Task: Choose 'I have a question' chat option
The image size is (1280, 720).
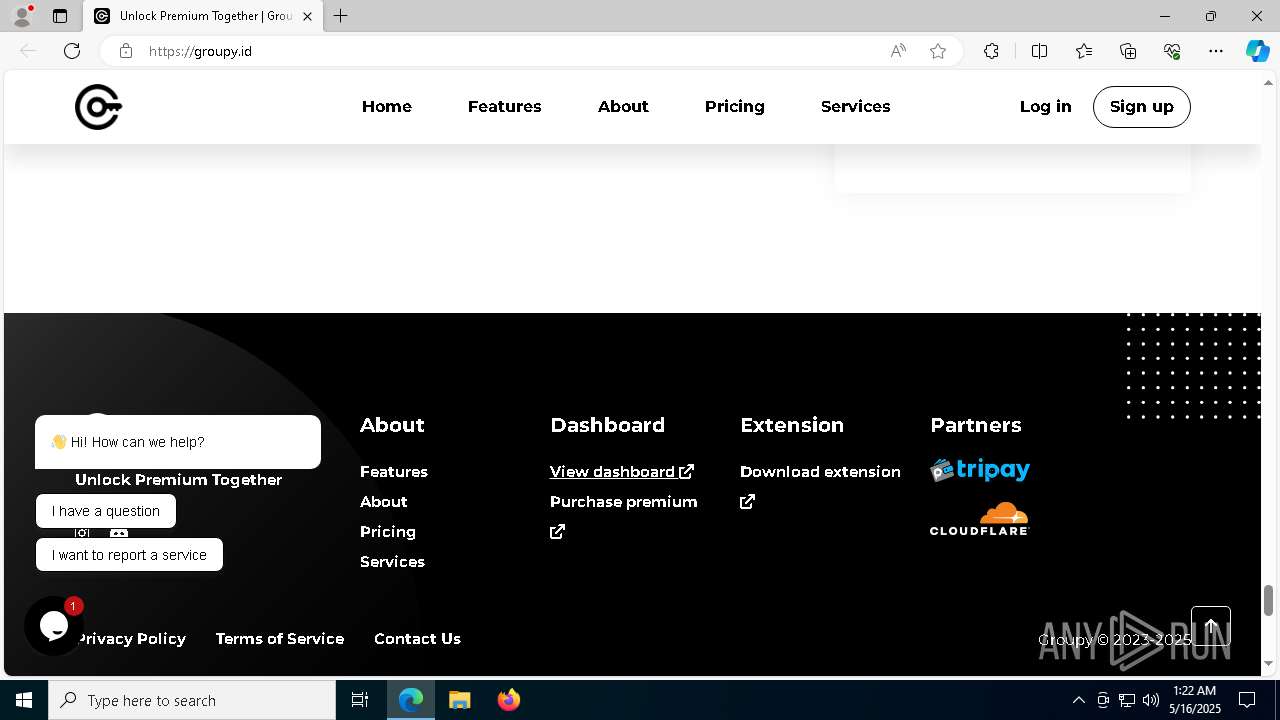Action: 106,511
